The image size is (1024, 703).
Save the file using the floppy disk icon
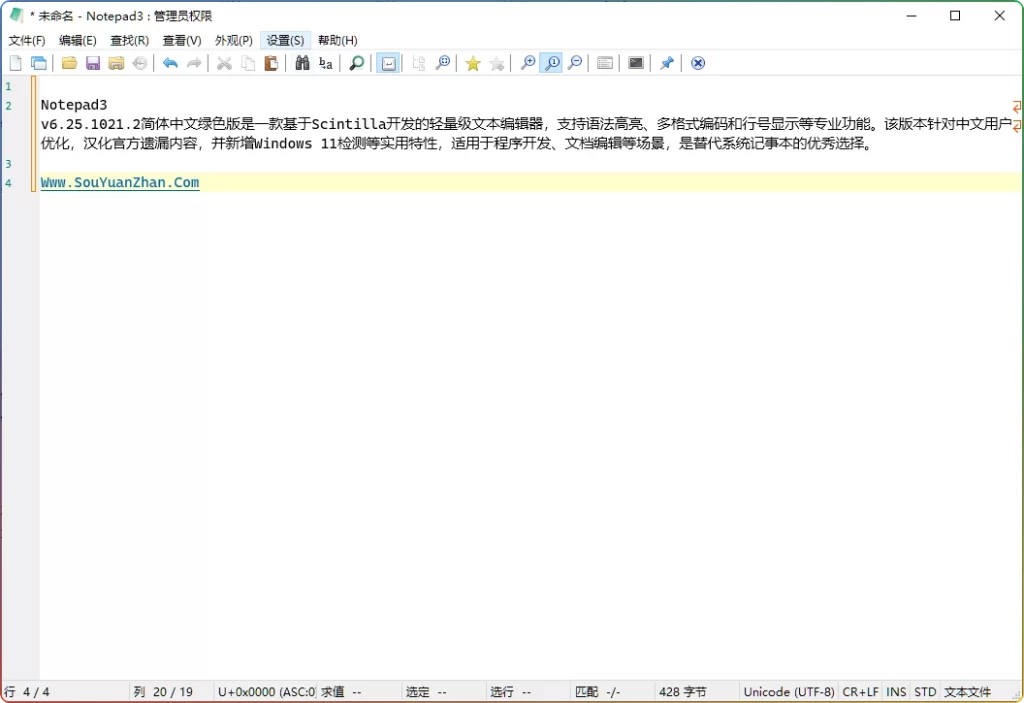tap(93, 63)
